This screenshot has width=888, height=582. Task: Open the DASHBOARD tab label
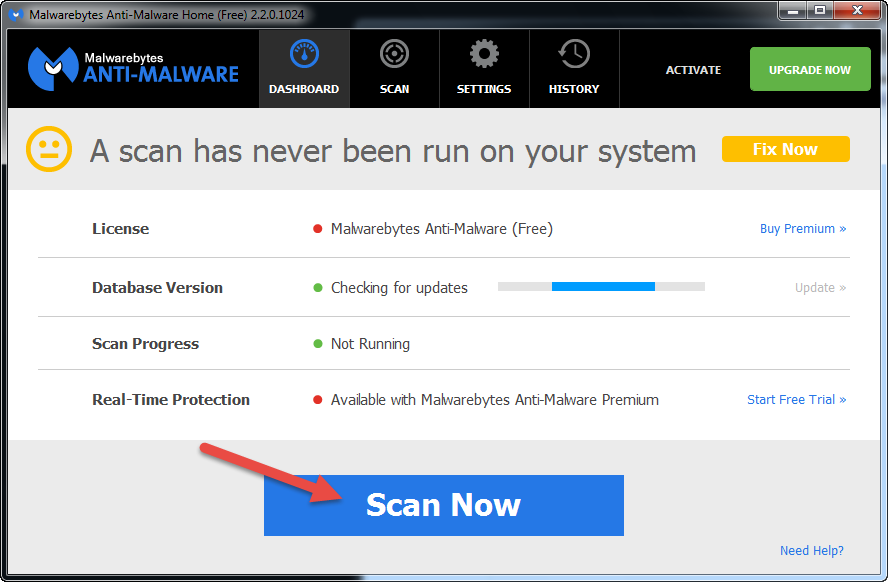[304, 89]
